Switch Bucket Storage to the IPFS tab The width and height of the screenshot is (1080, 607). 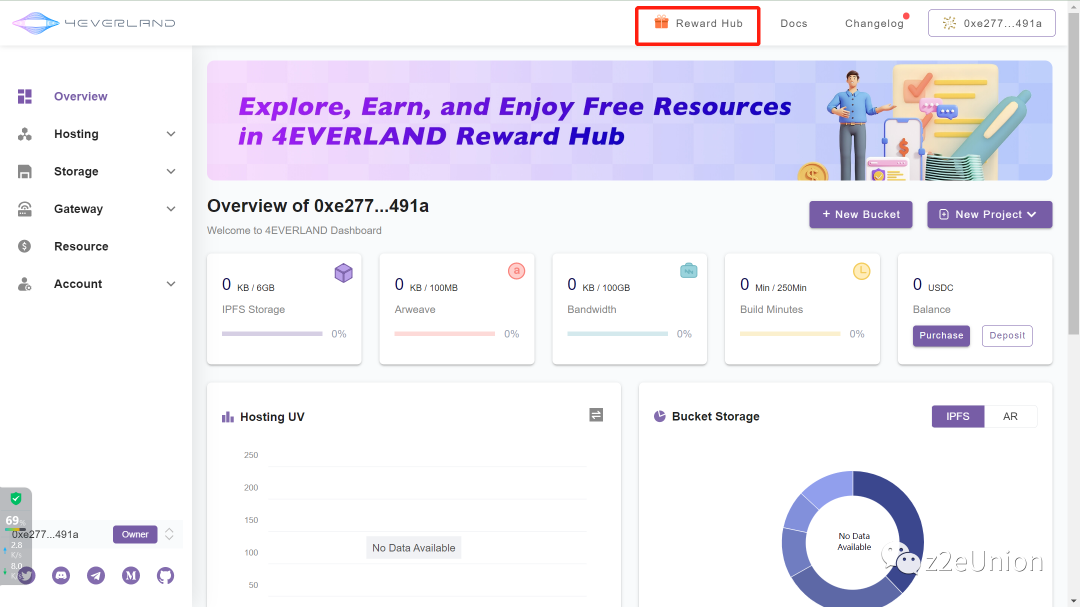(957, 416)
